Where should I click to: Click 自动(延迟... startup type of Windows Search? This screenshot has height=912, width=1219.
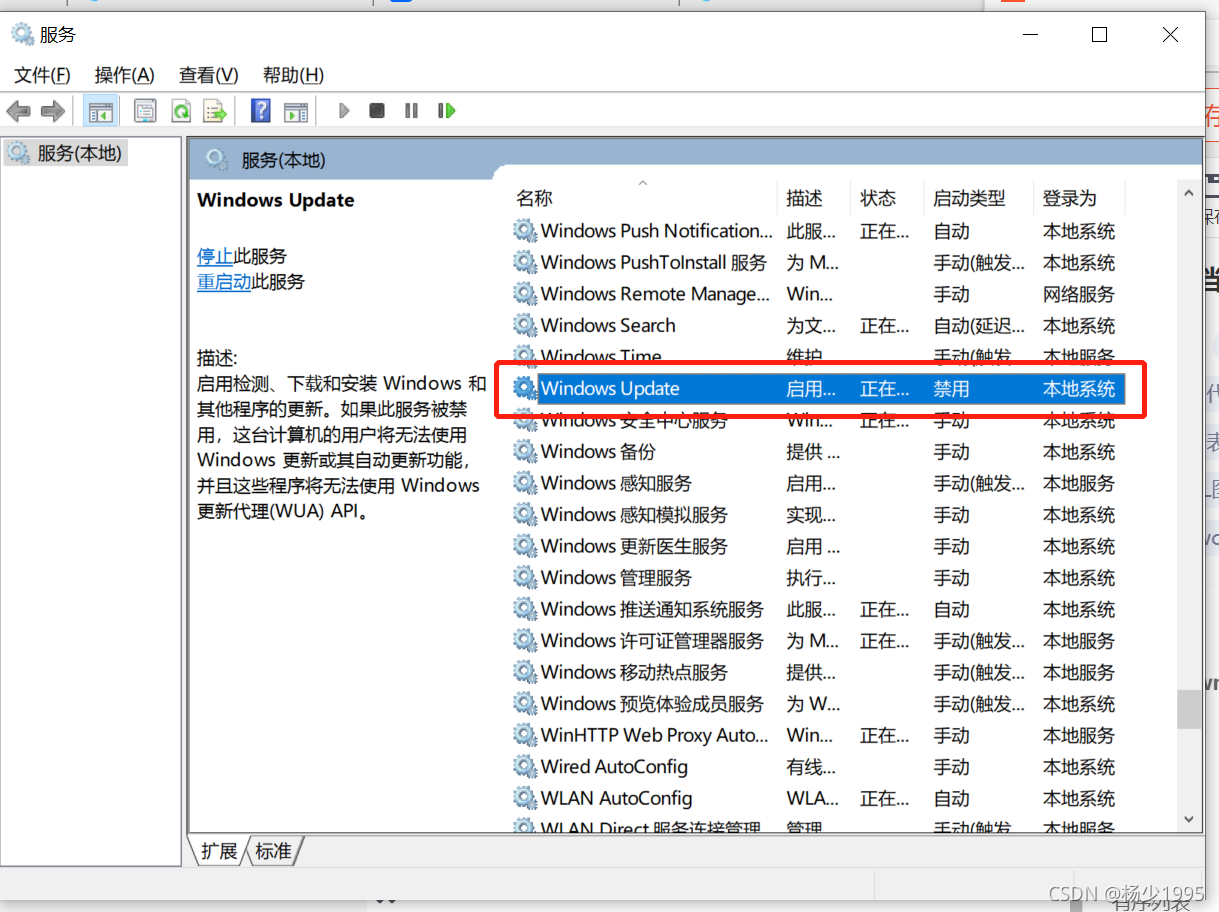(979, 325)
